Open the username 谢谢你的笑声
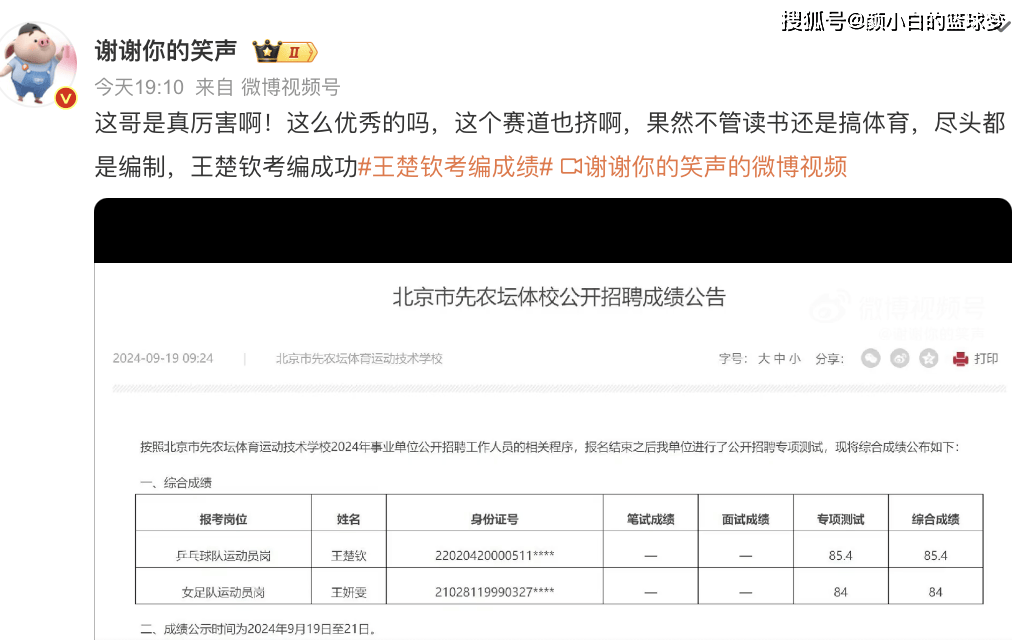Image resolution: width=1028 pixels, height=640 pixels. point(165,50)
